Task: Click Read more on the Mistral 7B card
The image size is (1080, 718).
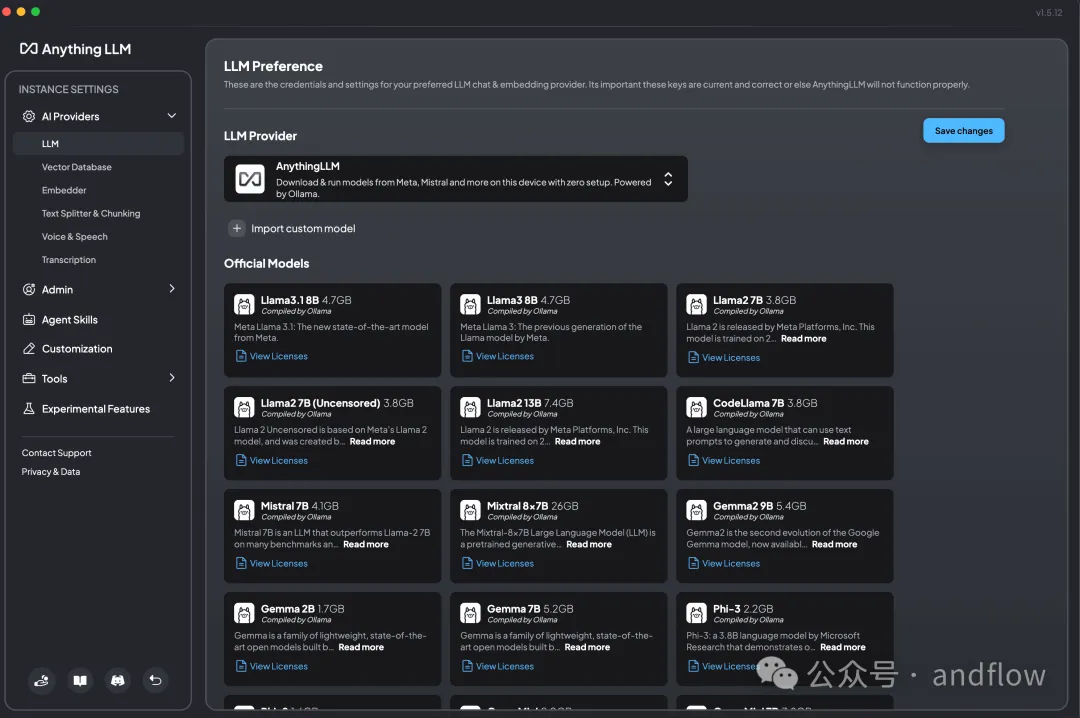Action: [x=366, y=544]
